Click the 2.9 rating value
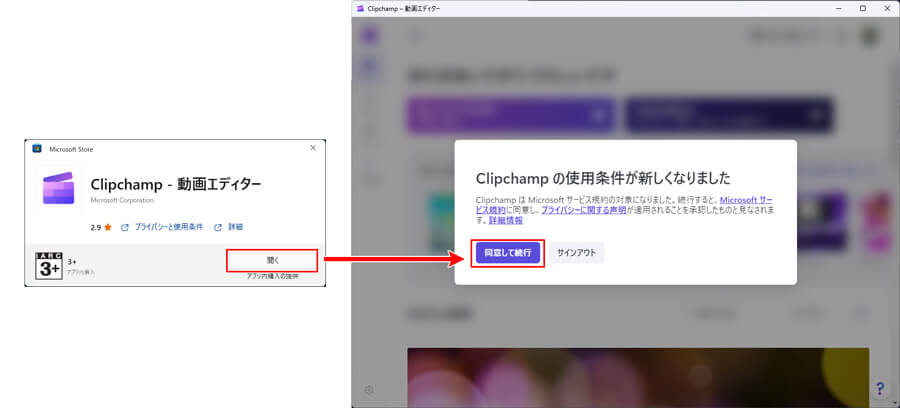Image resolution: width=900 pixels, height=408 pixels. tap(95, 227)
